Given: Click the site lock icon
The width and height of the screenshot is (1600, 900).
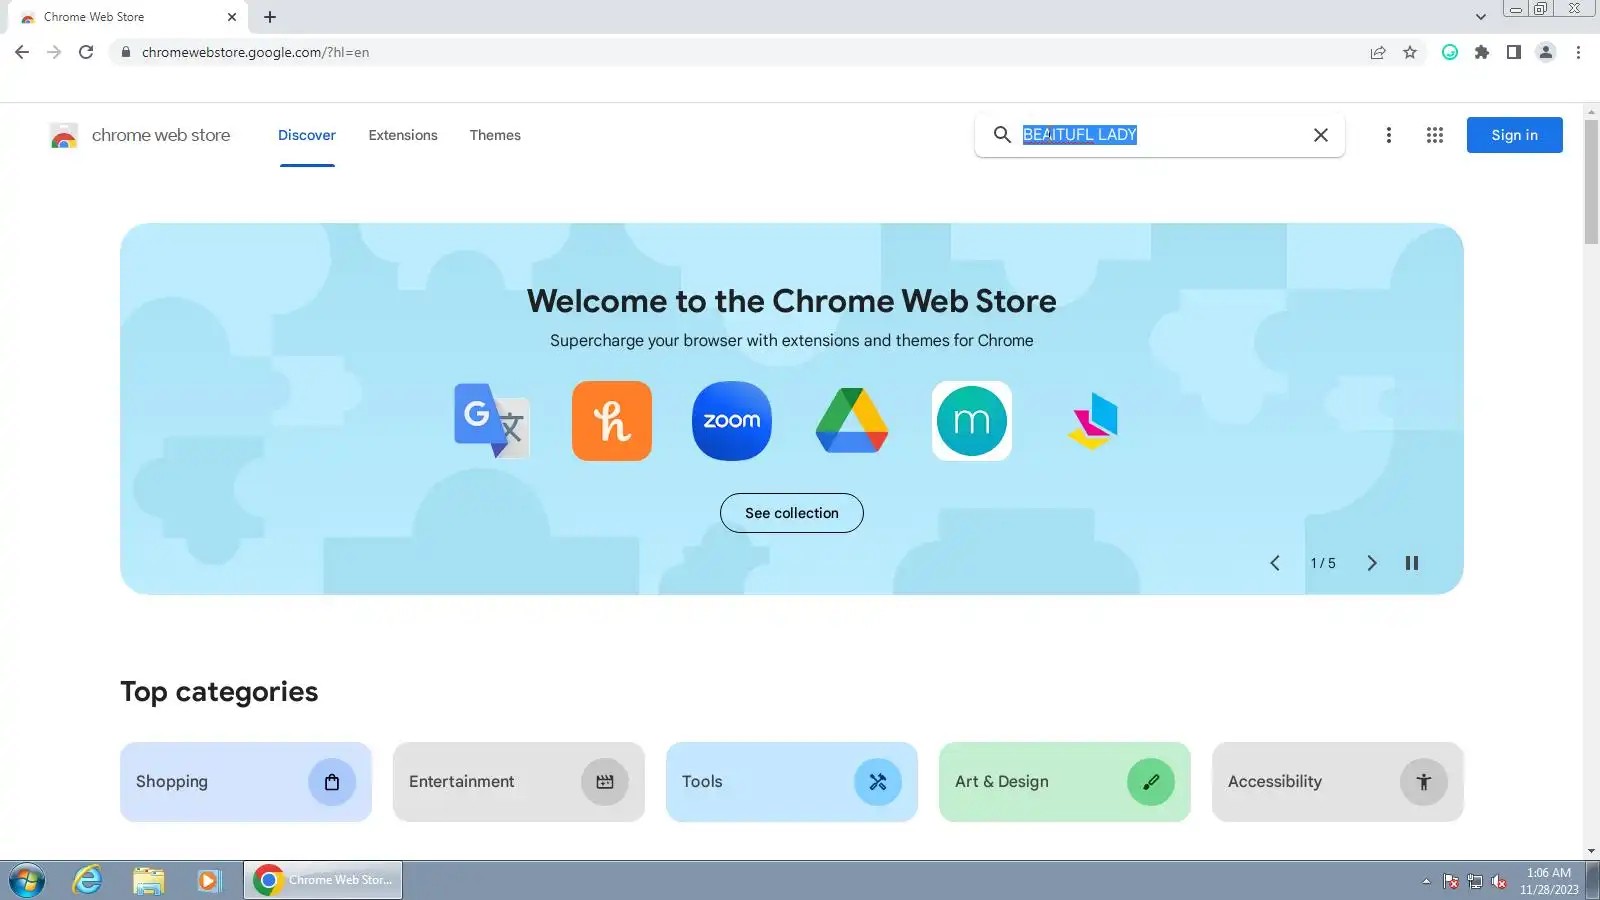Looking at the screenshot, I should (125, 52).
